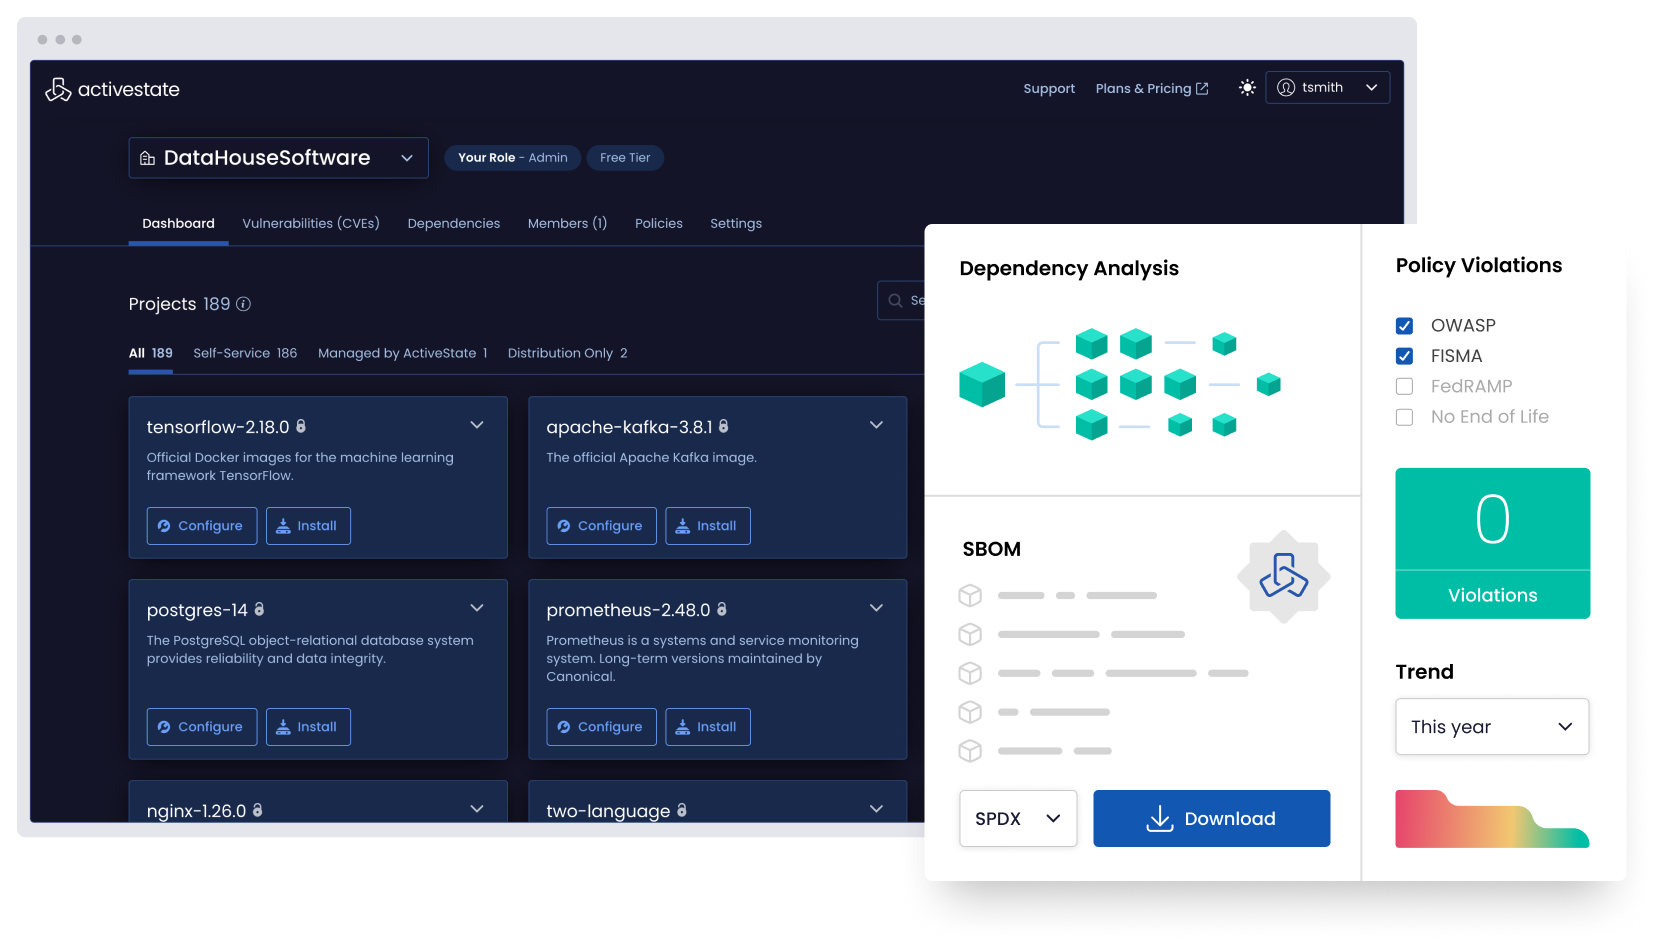Viewport: 1670px width, 951px height.
Task: Check the No End of Life checkbox
Action: point(1405,417)
